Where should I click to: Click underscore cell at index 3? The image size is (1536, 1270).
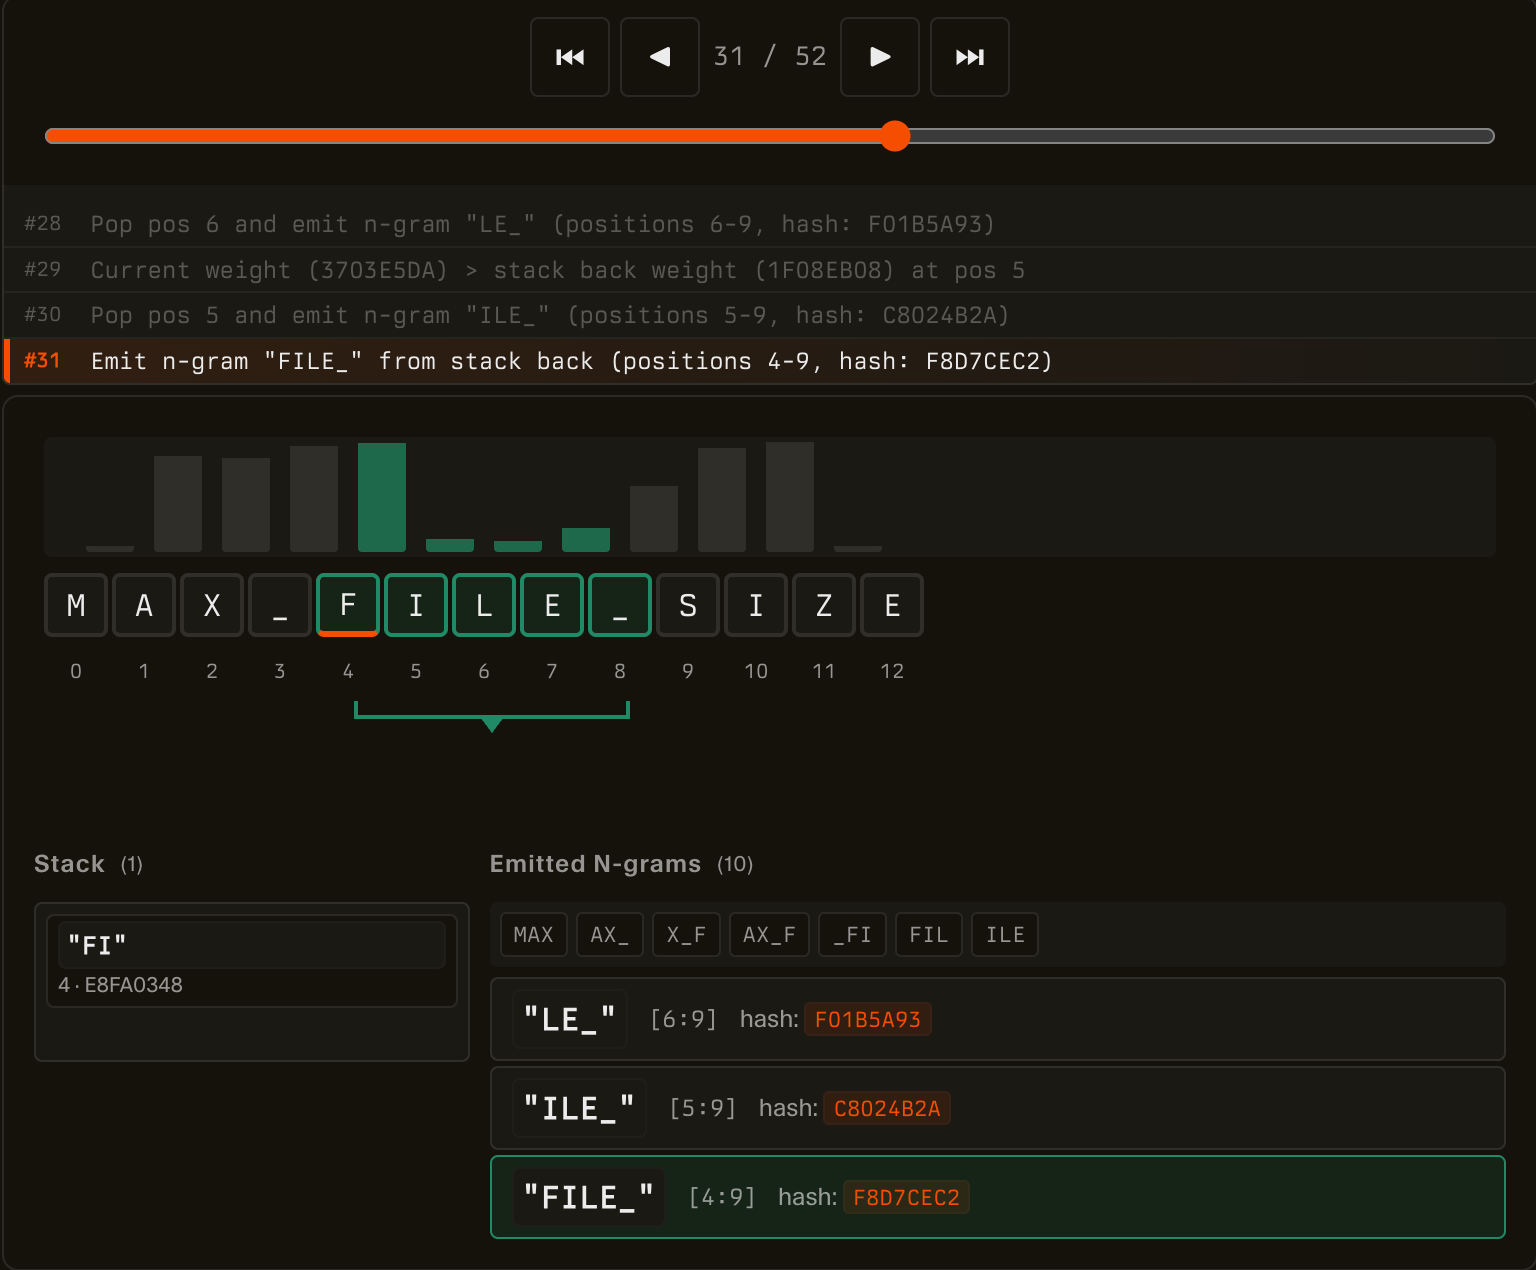280,605
